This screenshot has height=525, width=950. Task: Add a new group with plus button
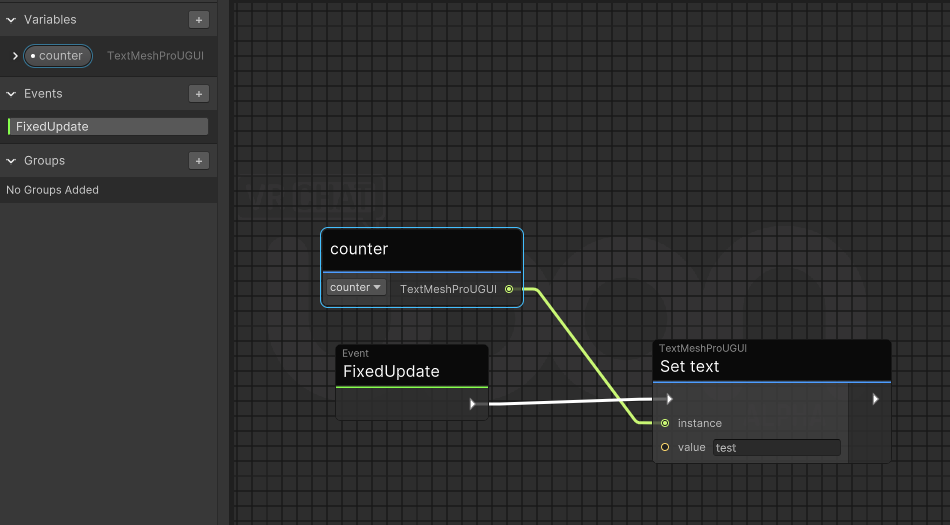pos(199,161)
